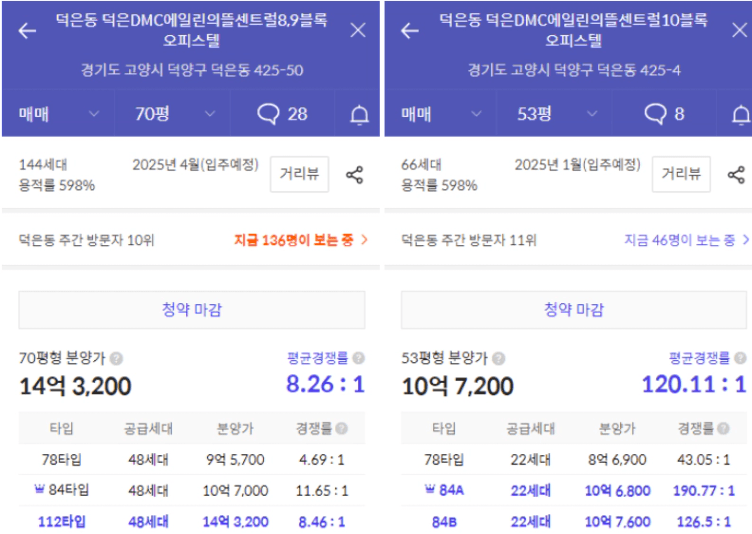
Task: Select the 84타입 row
Action: point(192,490)
